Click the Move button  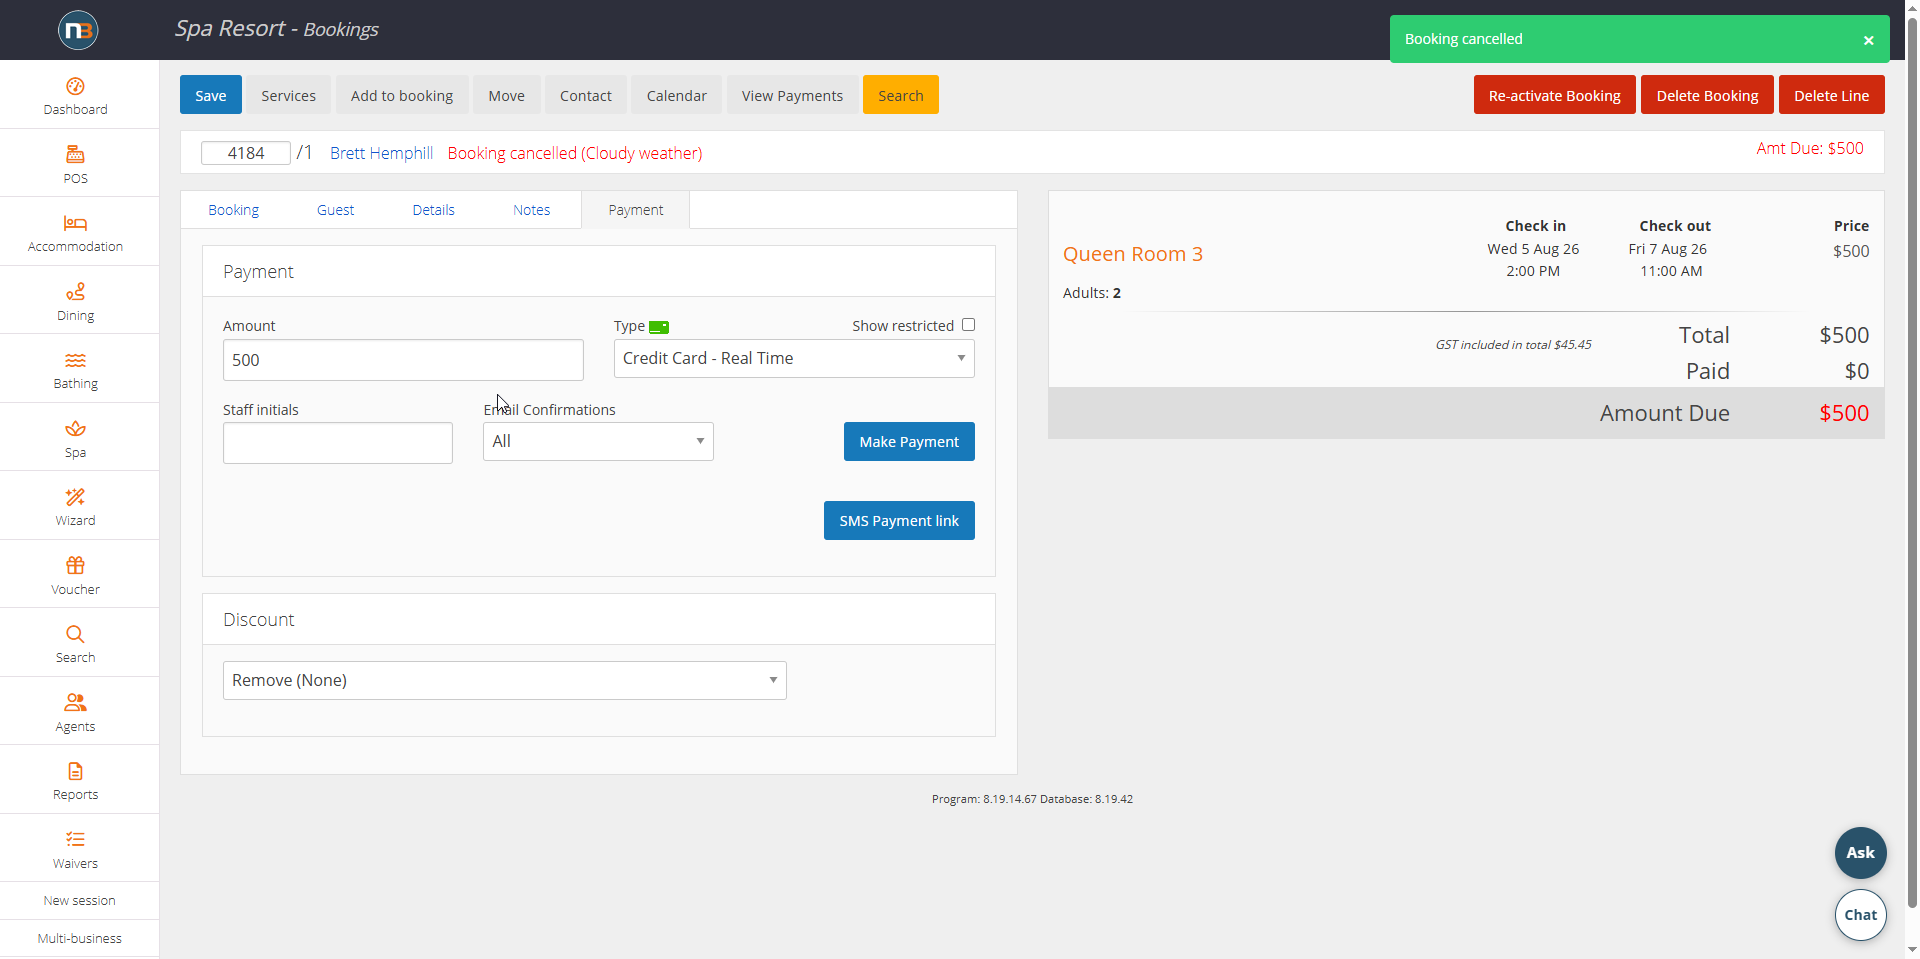coord(506,95)
